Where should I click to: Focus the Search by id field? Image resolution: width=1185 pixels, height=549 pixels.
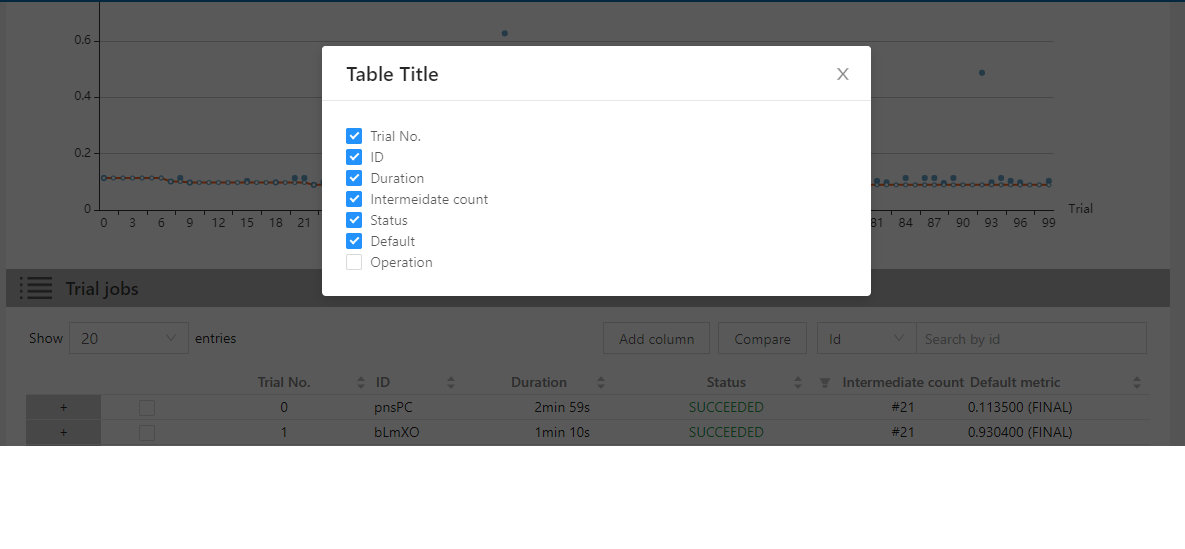[x=1030, y=339]
